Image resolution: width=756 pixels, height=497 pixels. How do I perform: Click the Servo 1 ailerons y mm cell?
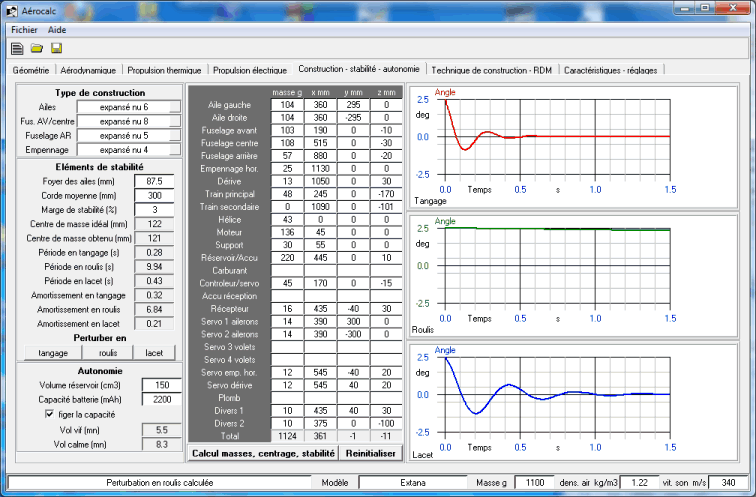[x=353, y=322]
